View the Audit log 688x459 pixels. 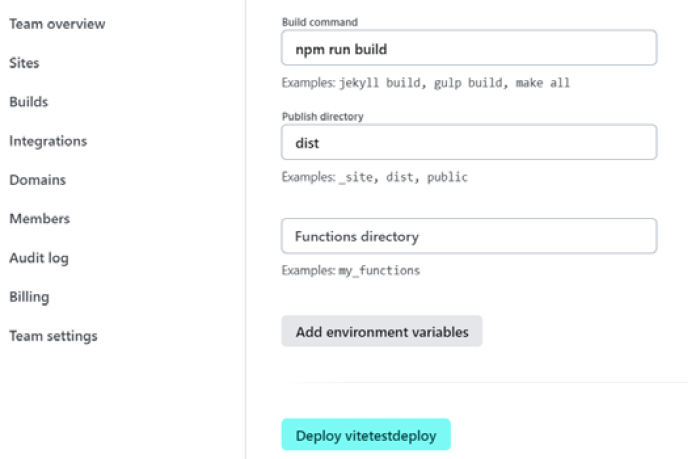coord(39,258)
